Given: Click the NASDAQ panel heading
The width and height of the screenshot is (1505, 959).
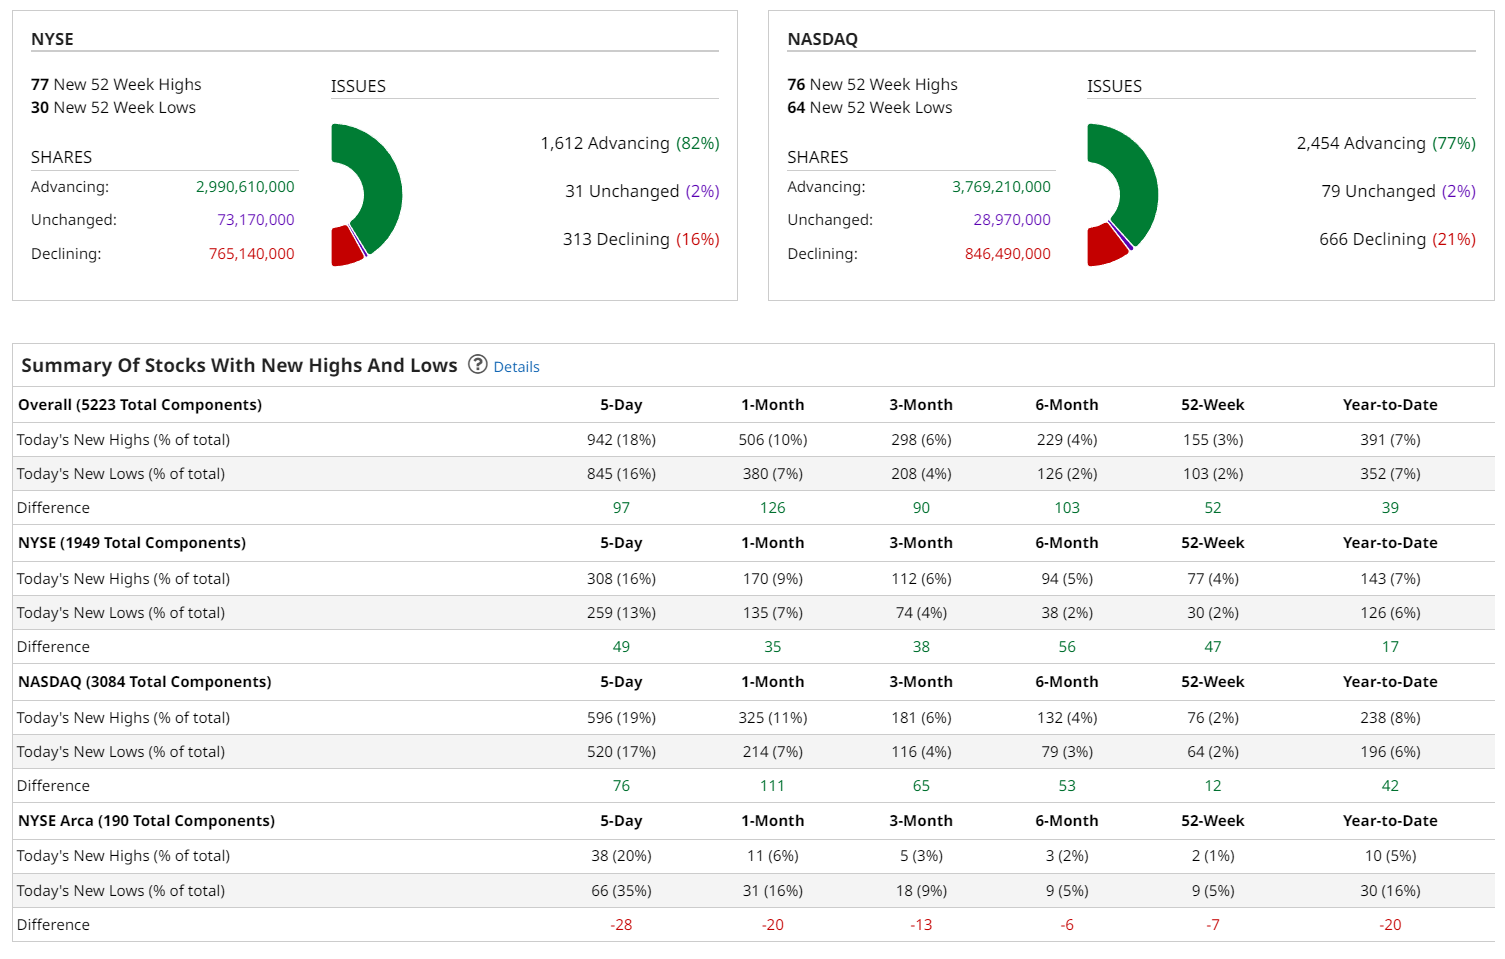Looking at the screenshot, I should point(822,39).
